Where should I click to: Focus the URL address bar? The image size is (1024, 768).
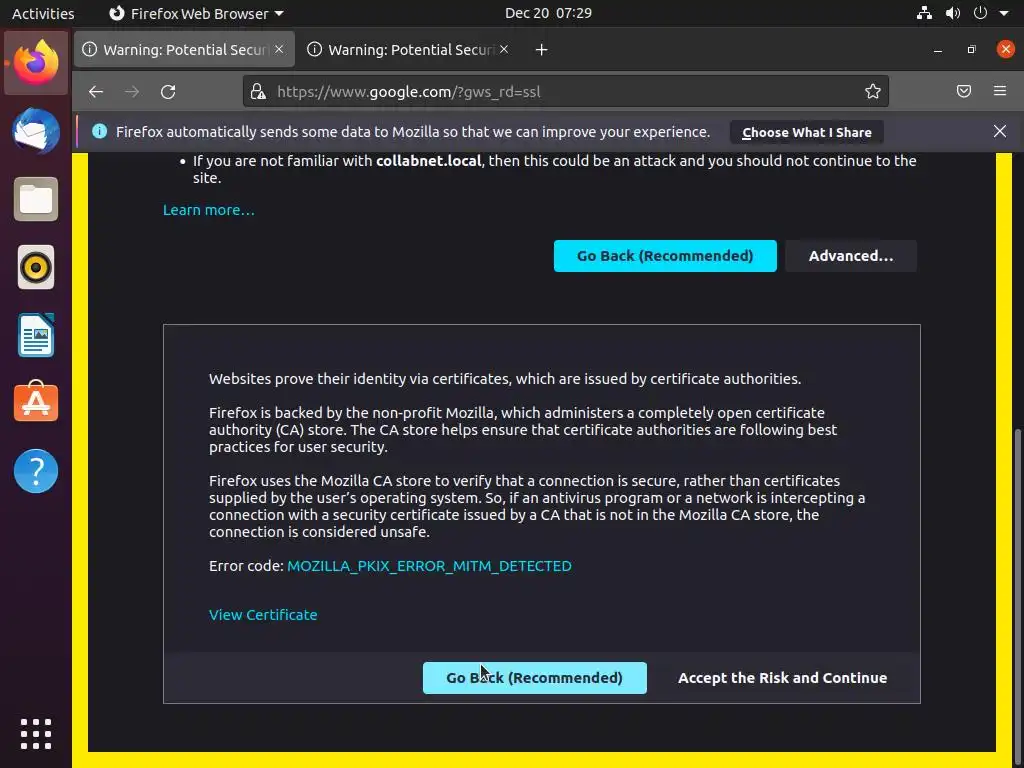(565, 91)
